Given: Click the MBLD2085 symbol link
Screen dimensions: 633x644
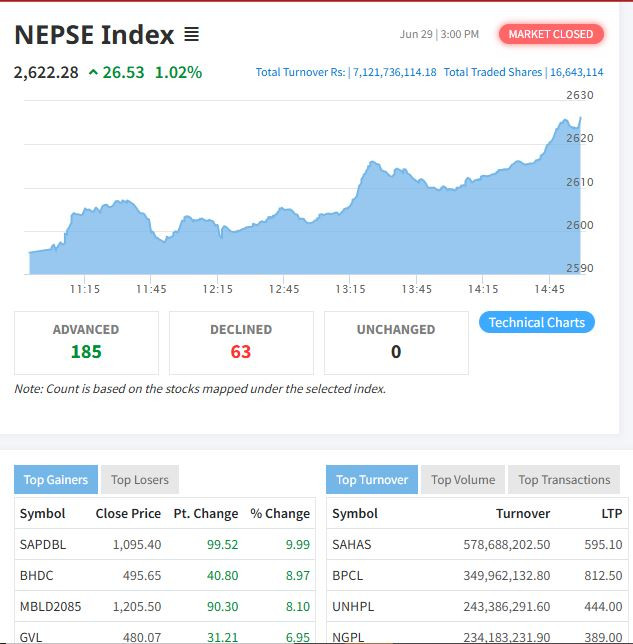Looking at the screenshot, I should [50, 607].
